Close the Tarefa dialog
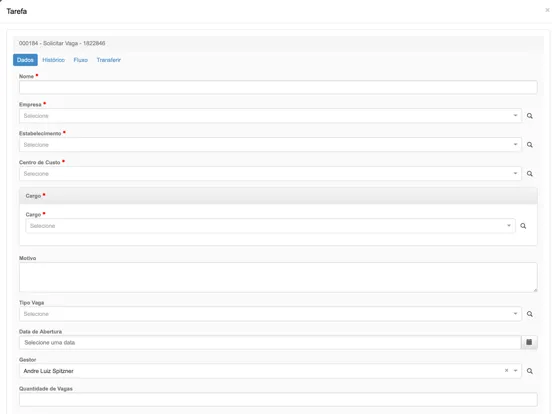 tap(547, 10)
